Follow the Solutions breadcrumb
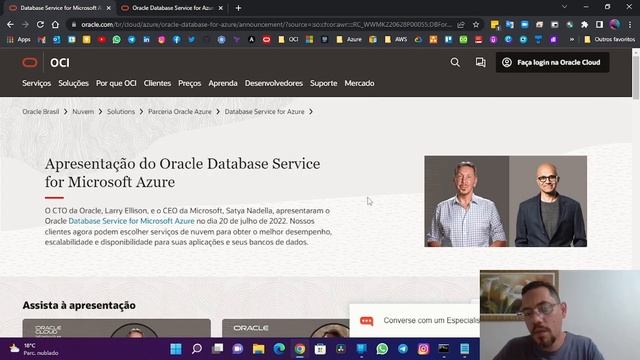Image resolution: width=640 pixels, height=360 pixels. coord(121,111)
